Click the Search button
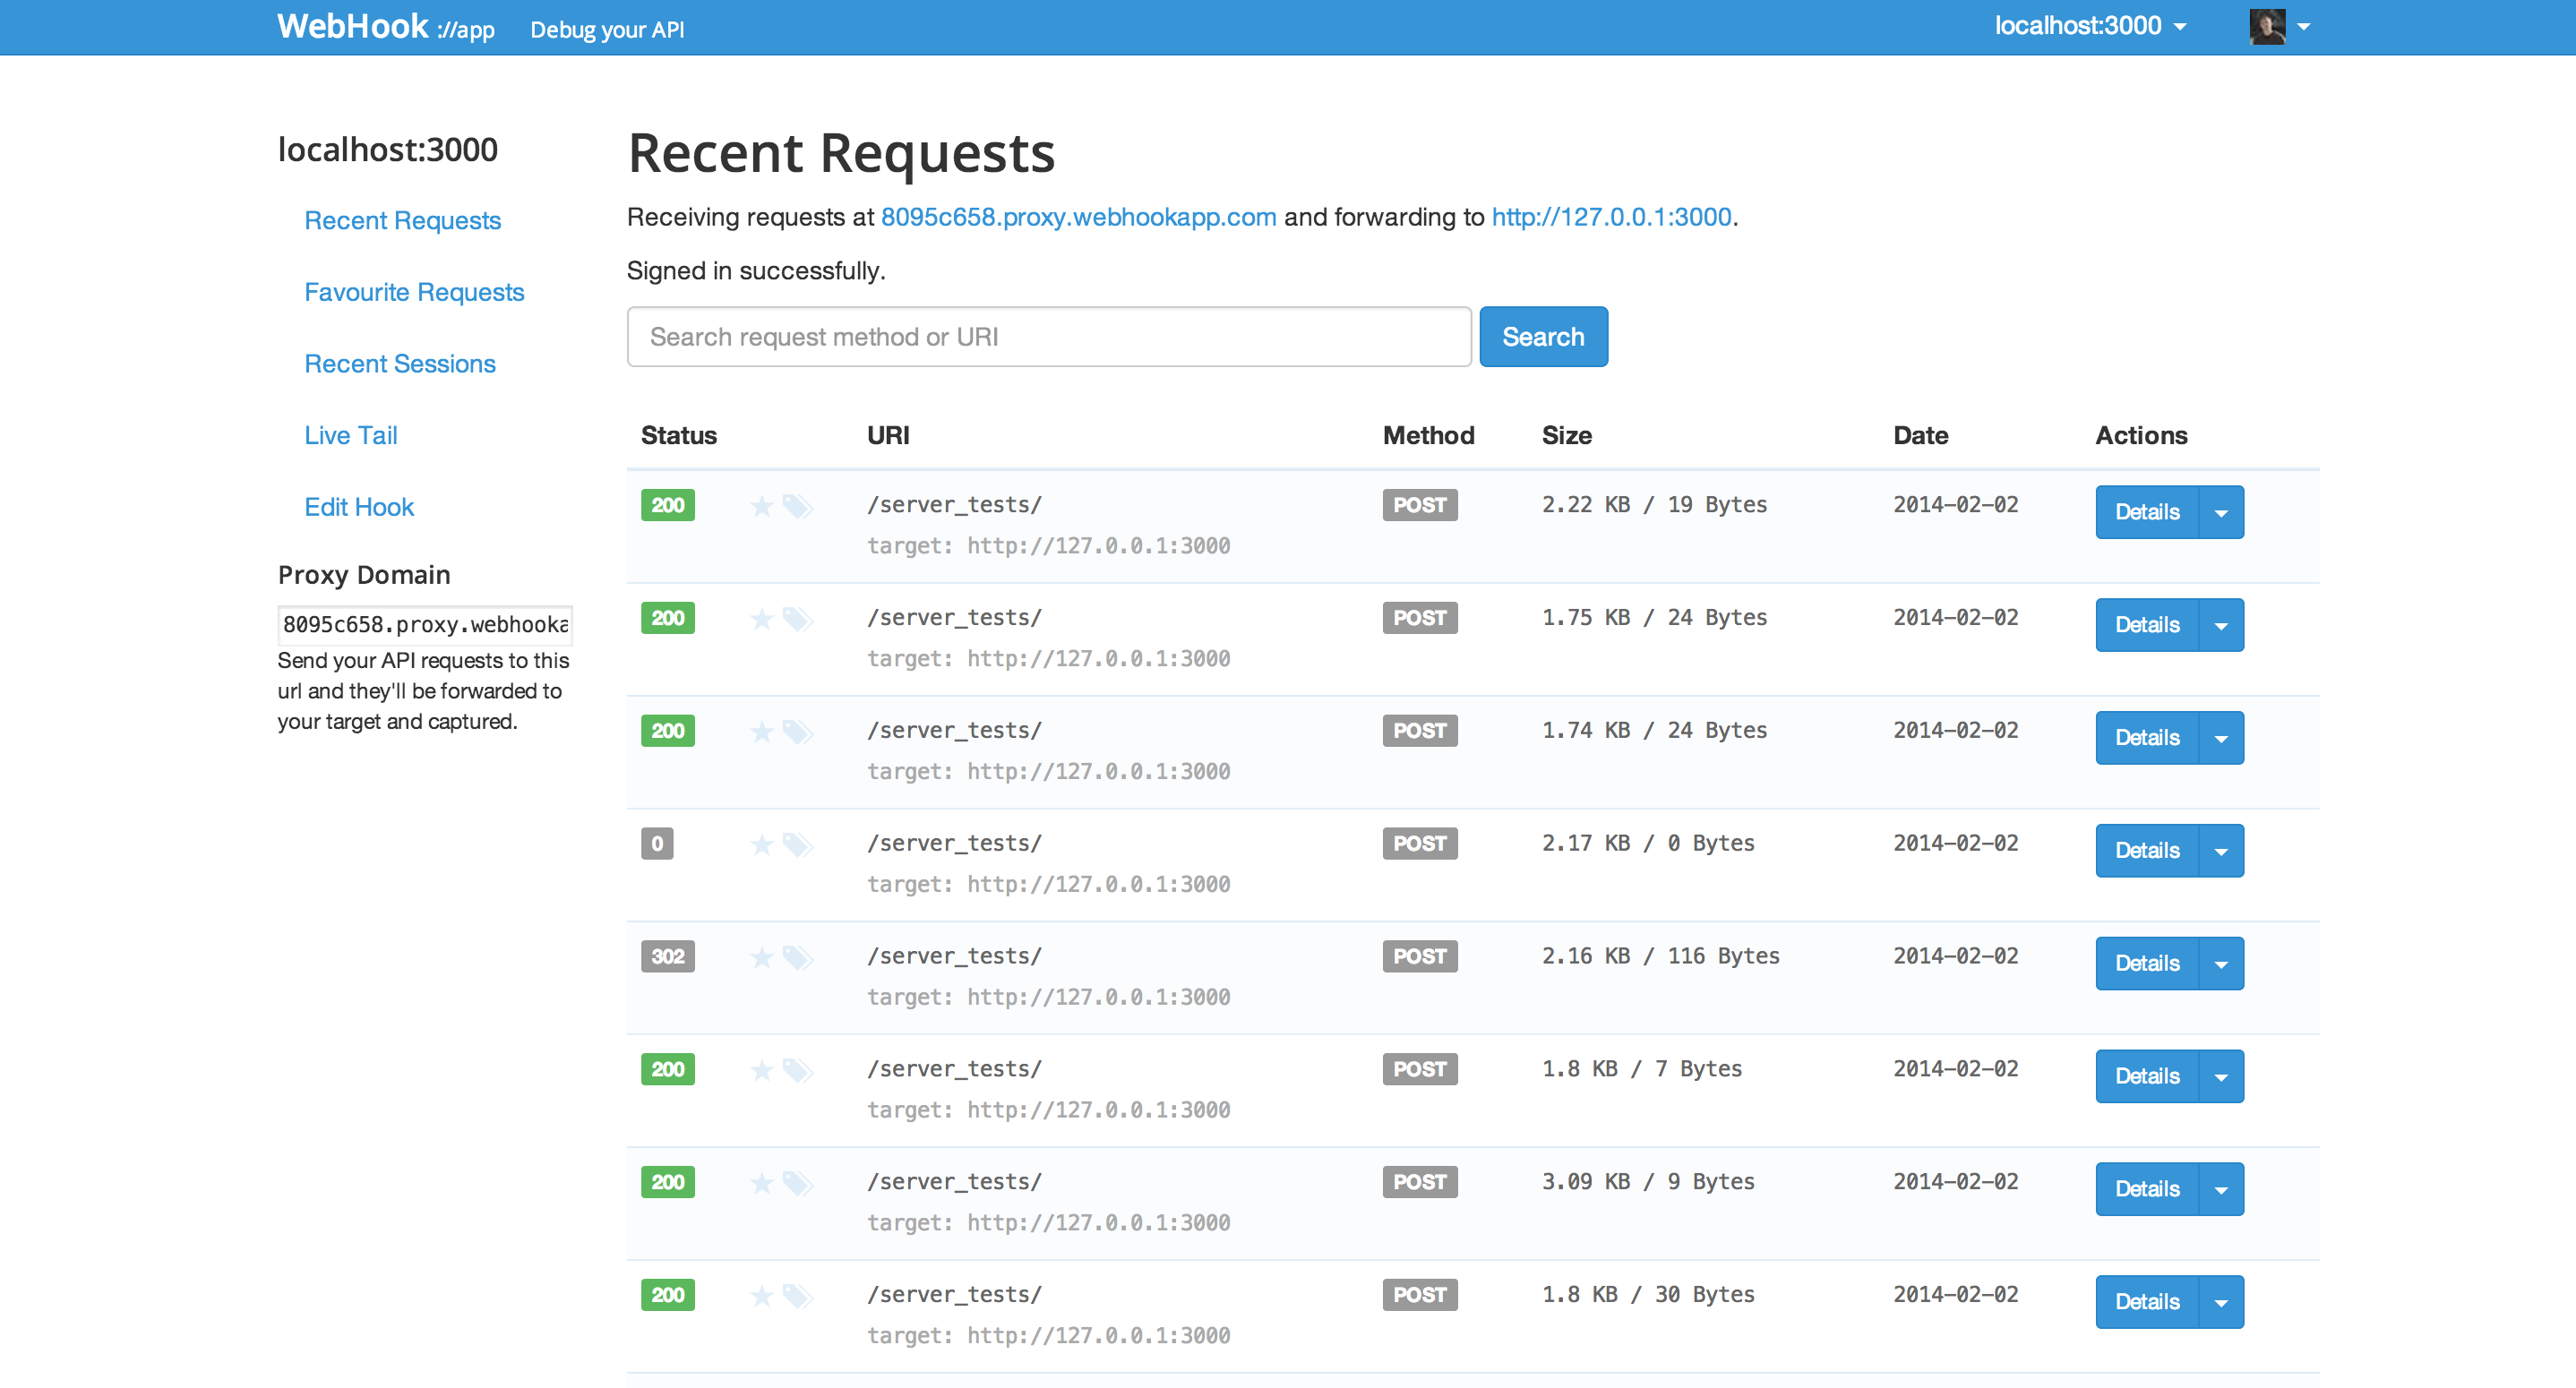2576x1388 pixels. [1543, 336]
